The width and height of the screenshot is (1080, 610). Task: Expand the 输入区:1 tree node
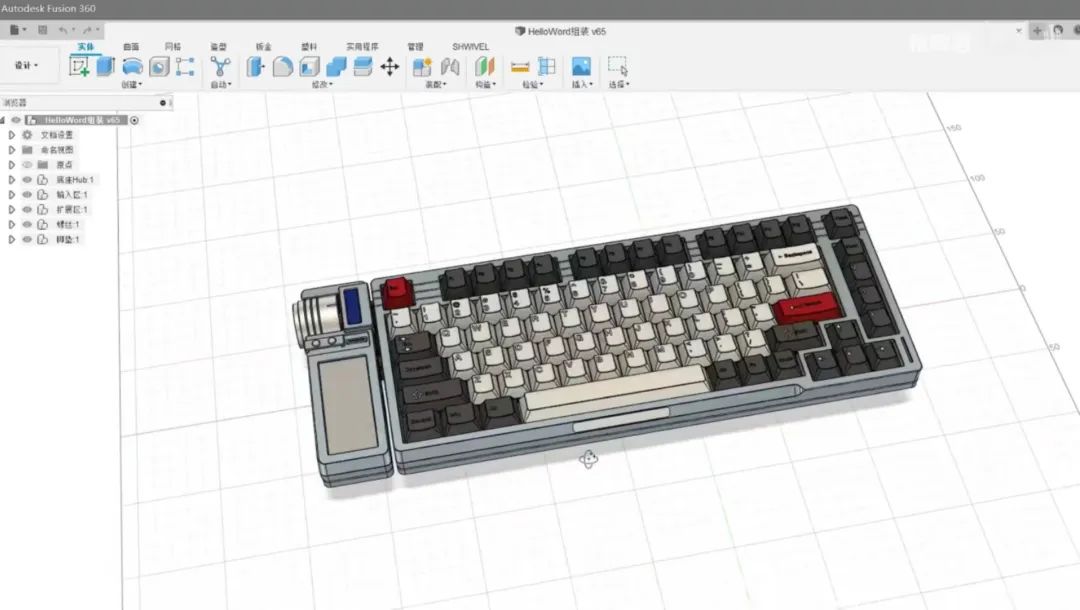11,195
